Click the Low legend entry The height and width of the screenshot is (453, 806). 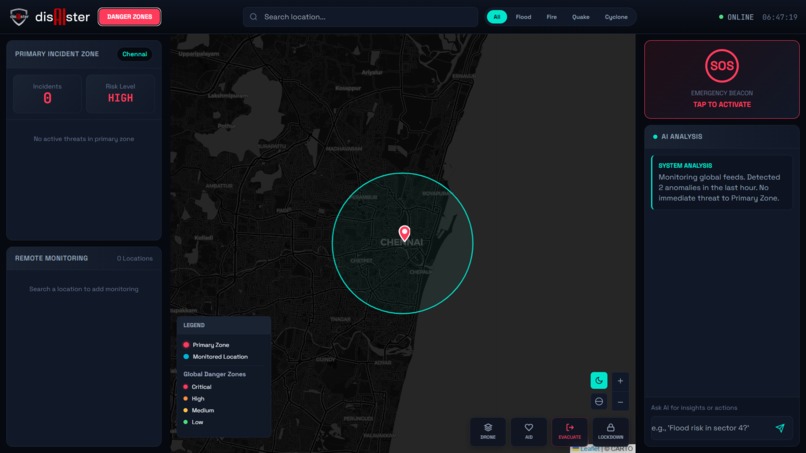[193, 422]
